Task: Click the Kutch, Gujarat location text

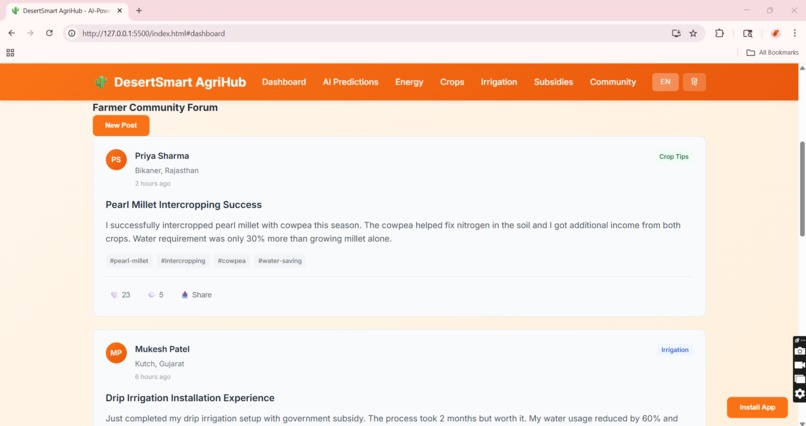Action: [159, 364]
